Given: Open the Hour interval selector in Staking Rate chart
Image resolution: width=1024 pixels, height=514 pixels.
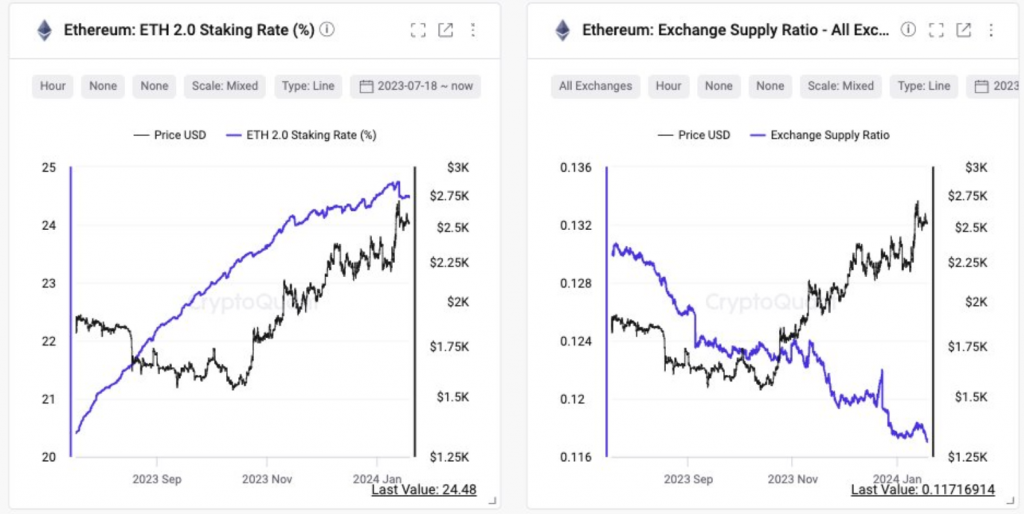Looking at the screenshot, I should (x=53, y=86).
